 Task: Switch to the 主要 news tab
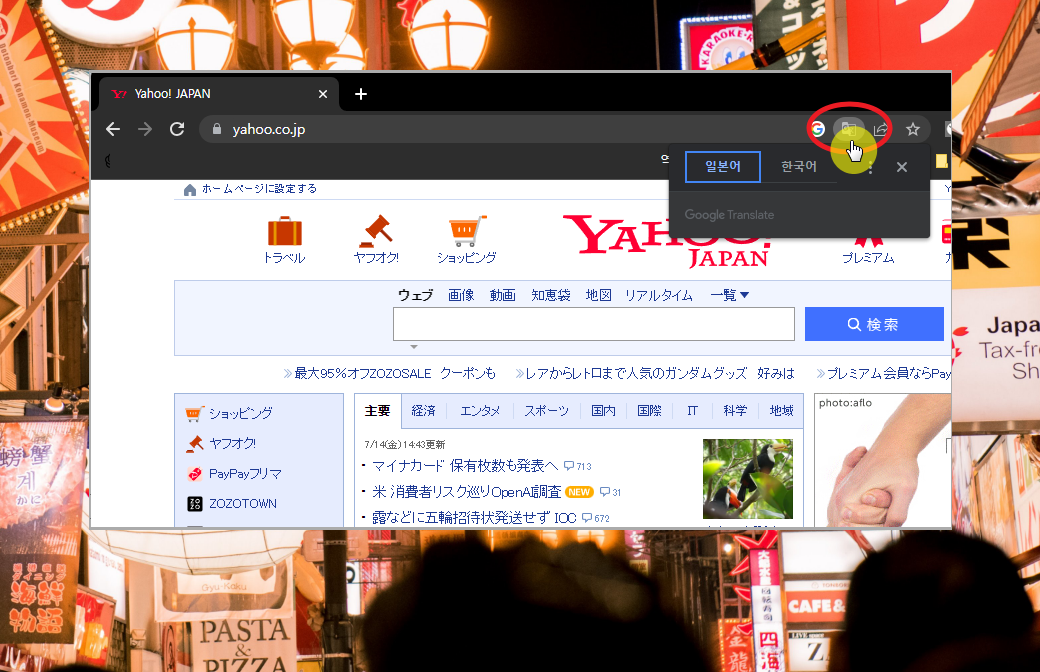point(377,411)
